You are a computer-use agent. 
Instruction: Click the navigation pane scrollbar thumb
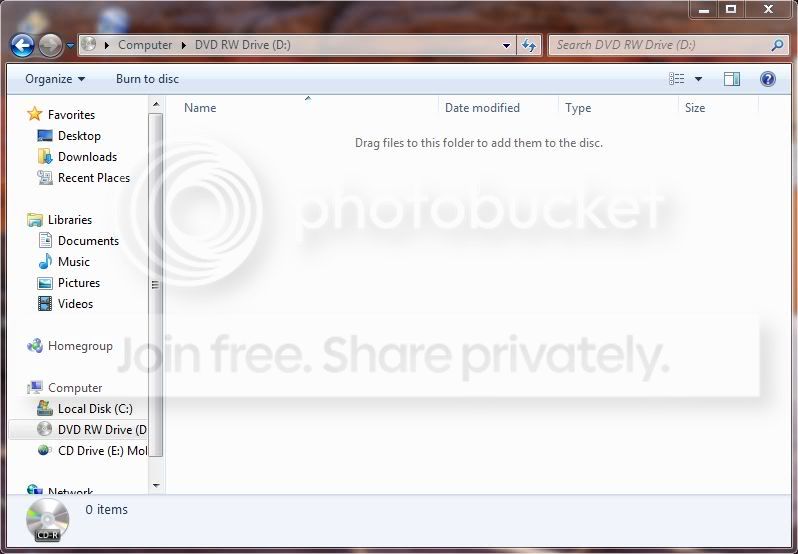tap(156, 285)
